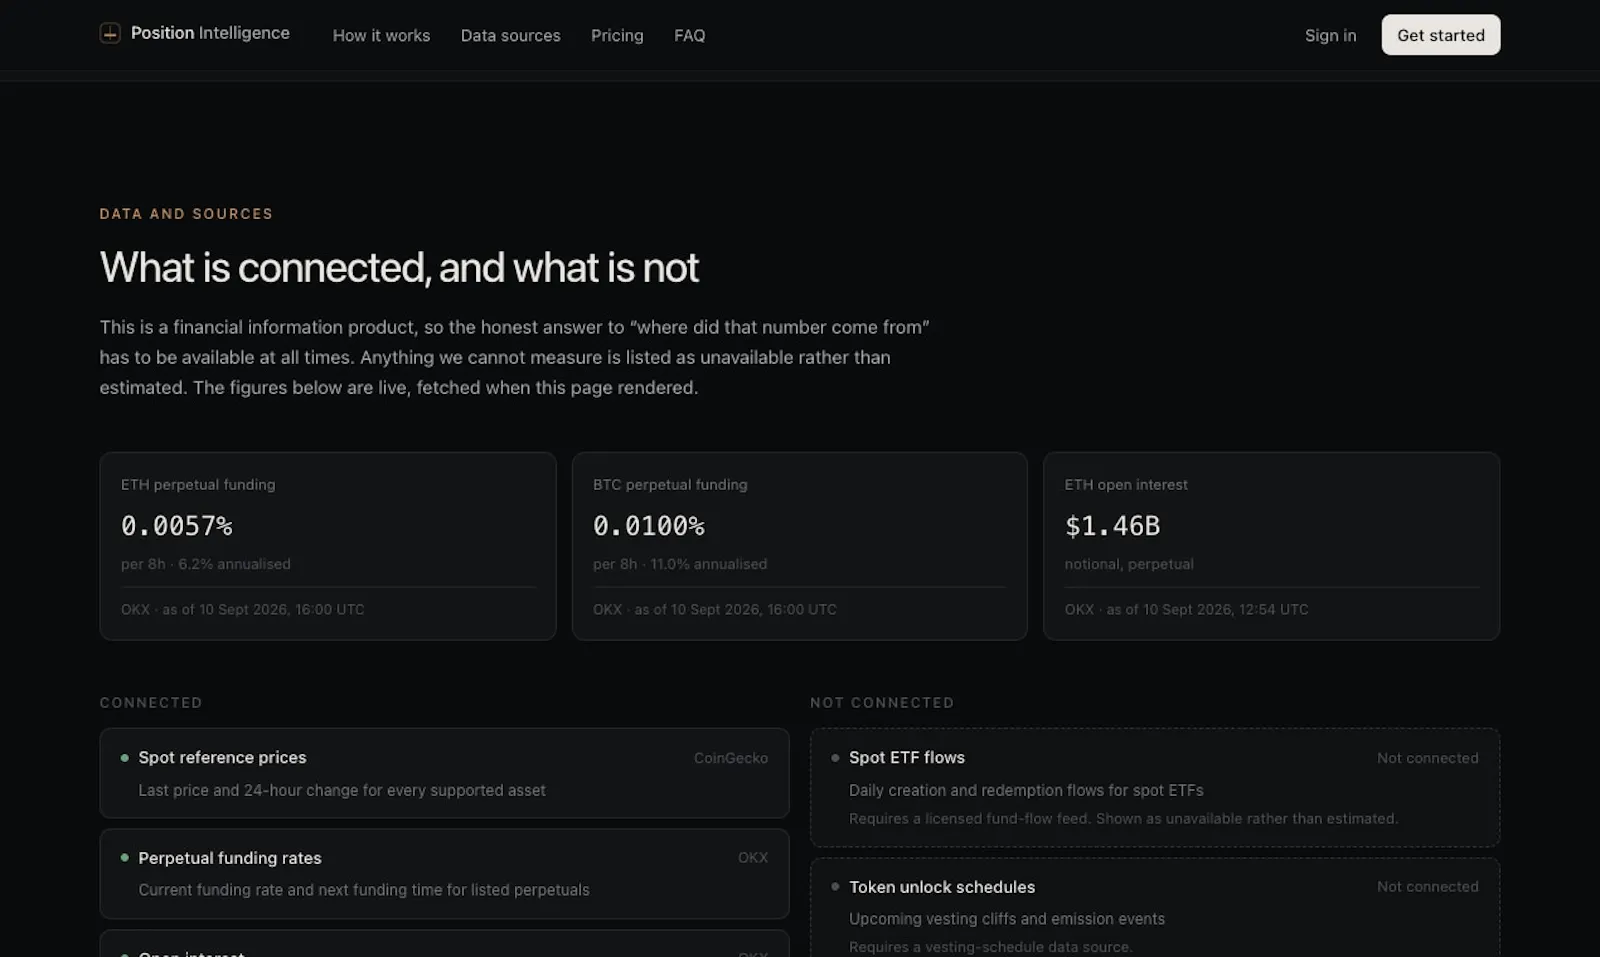Click the Spot reference prices row
The height and width of the screenshot is (957, 1600).
click(x=444, y=773)
